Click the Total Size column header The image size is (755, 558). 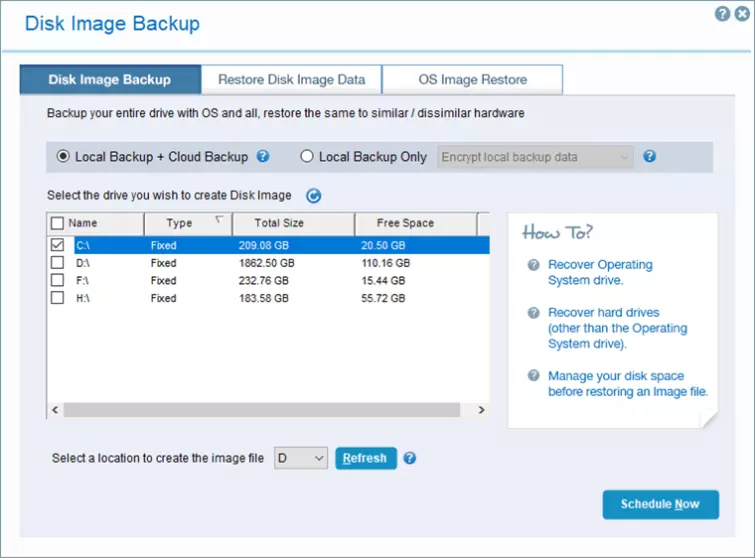(294, 223)
